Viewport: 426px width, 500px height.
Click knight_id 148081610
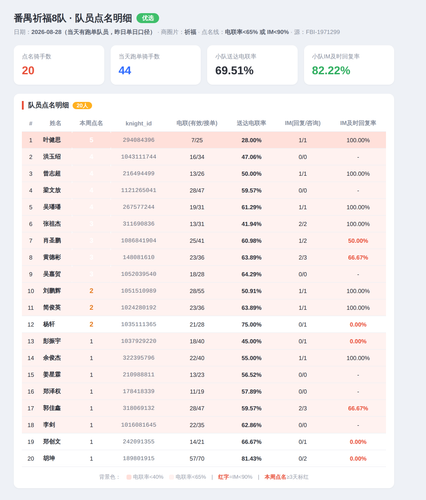pos(139,257)
